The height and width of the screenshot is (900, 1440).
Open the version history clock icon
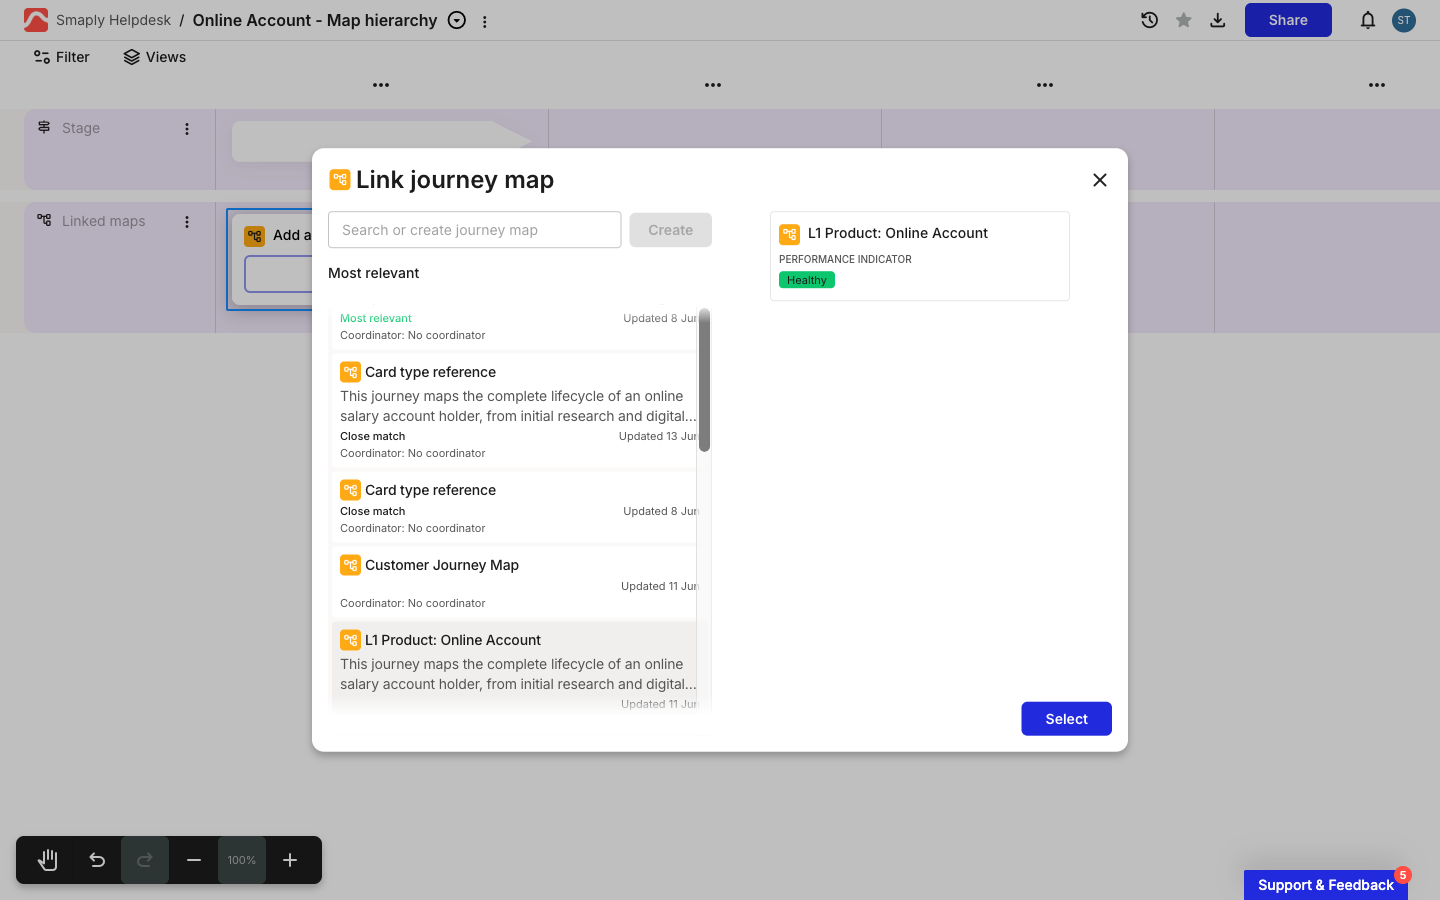click(x=1150, y=20)
